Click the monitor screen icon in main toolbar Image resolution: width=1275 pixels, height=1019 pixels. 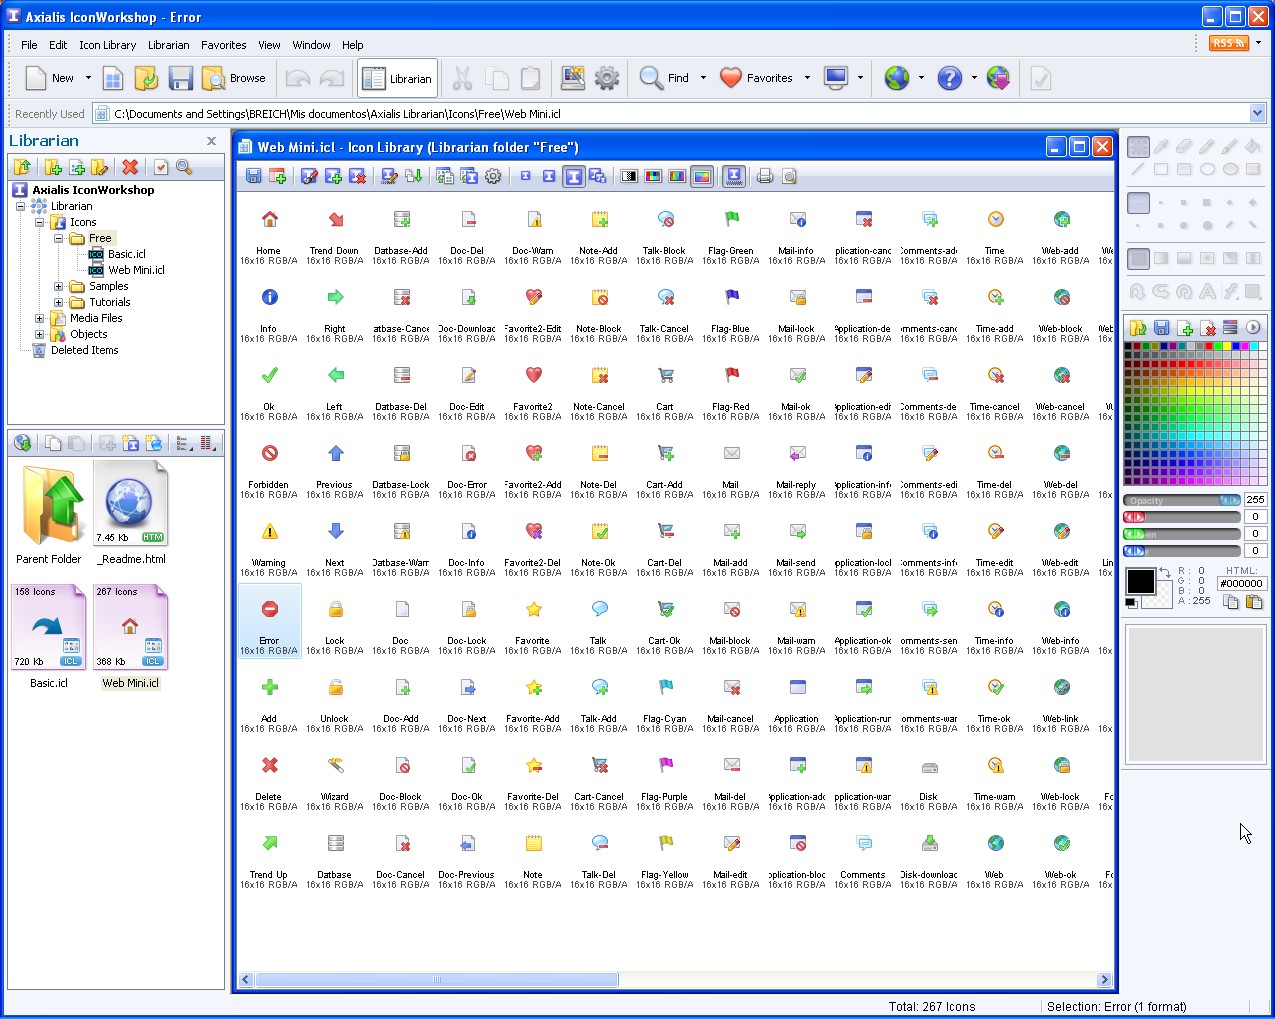836,78
